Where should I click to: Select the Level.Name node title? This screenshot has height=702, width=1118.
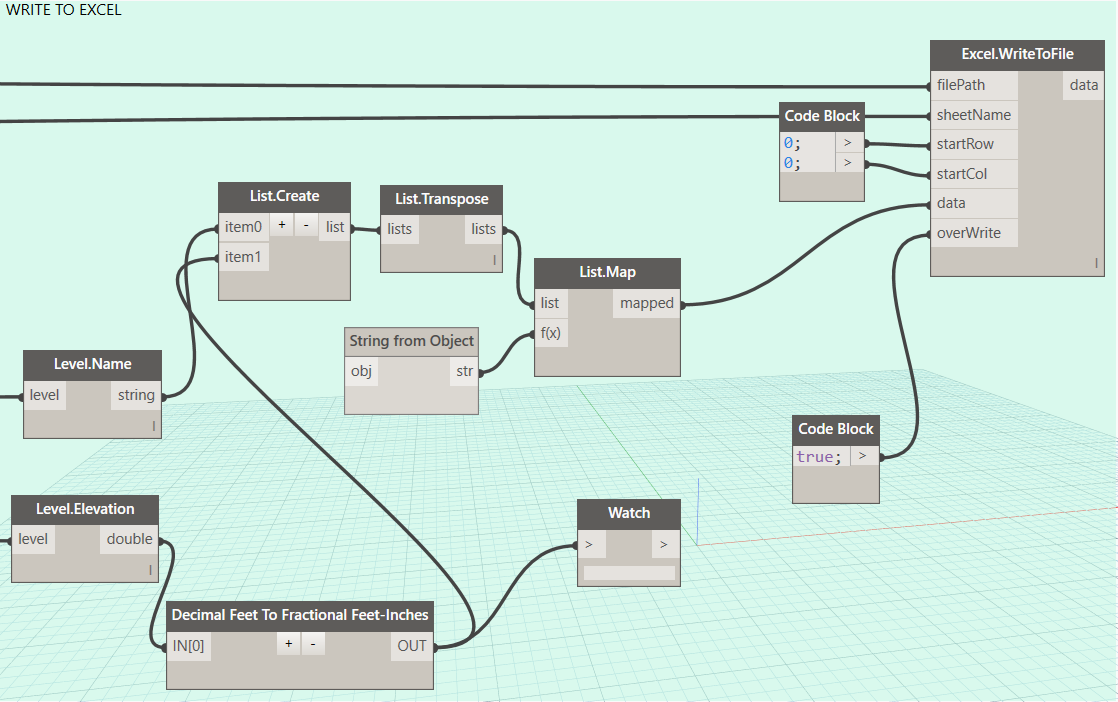(93, 364)
